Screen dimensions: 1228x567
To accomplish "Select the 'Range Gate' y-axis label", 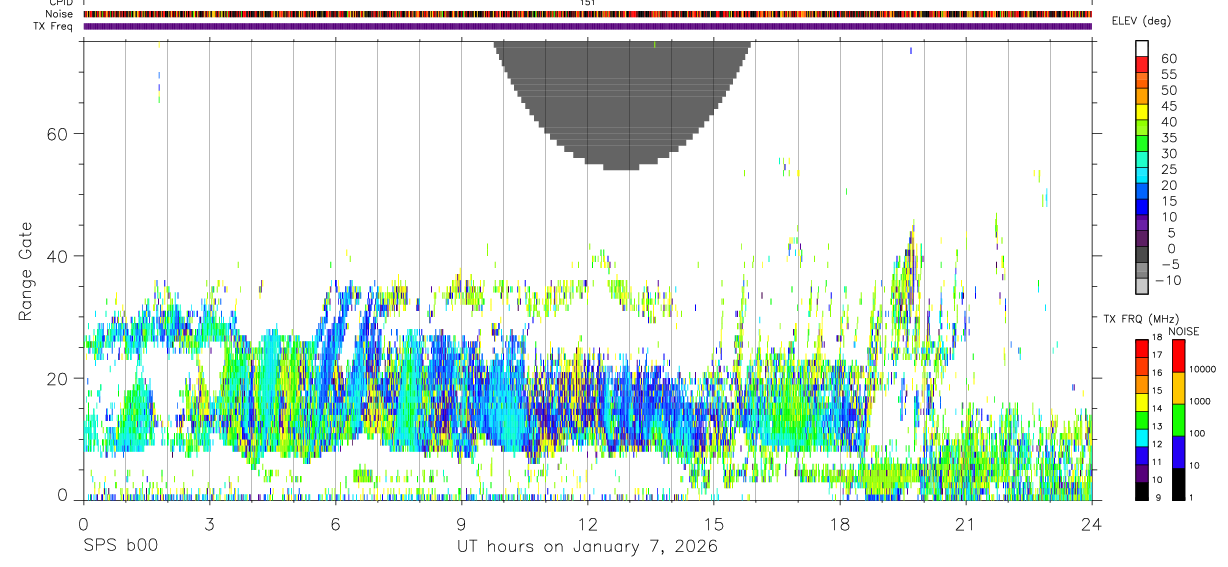I will point(27,272).
